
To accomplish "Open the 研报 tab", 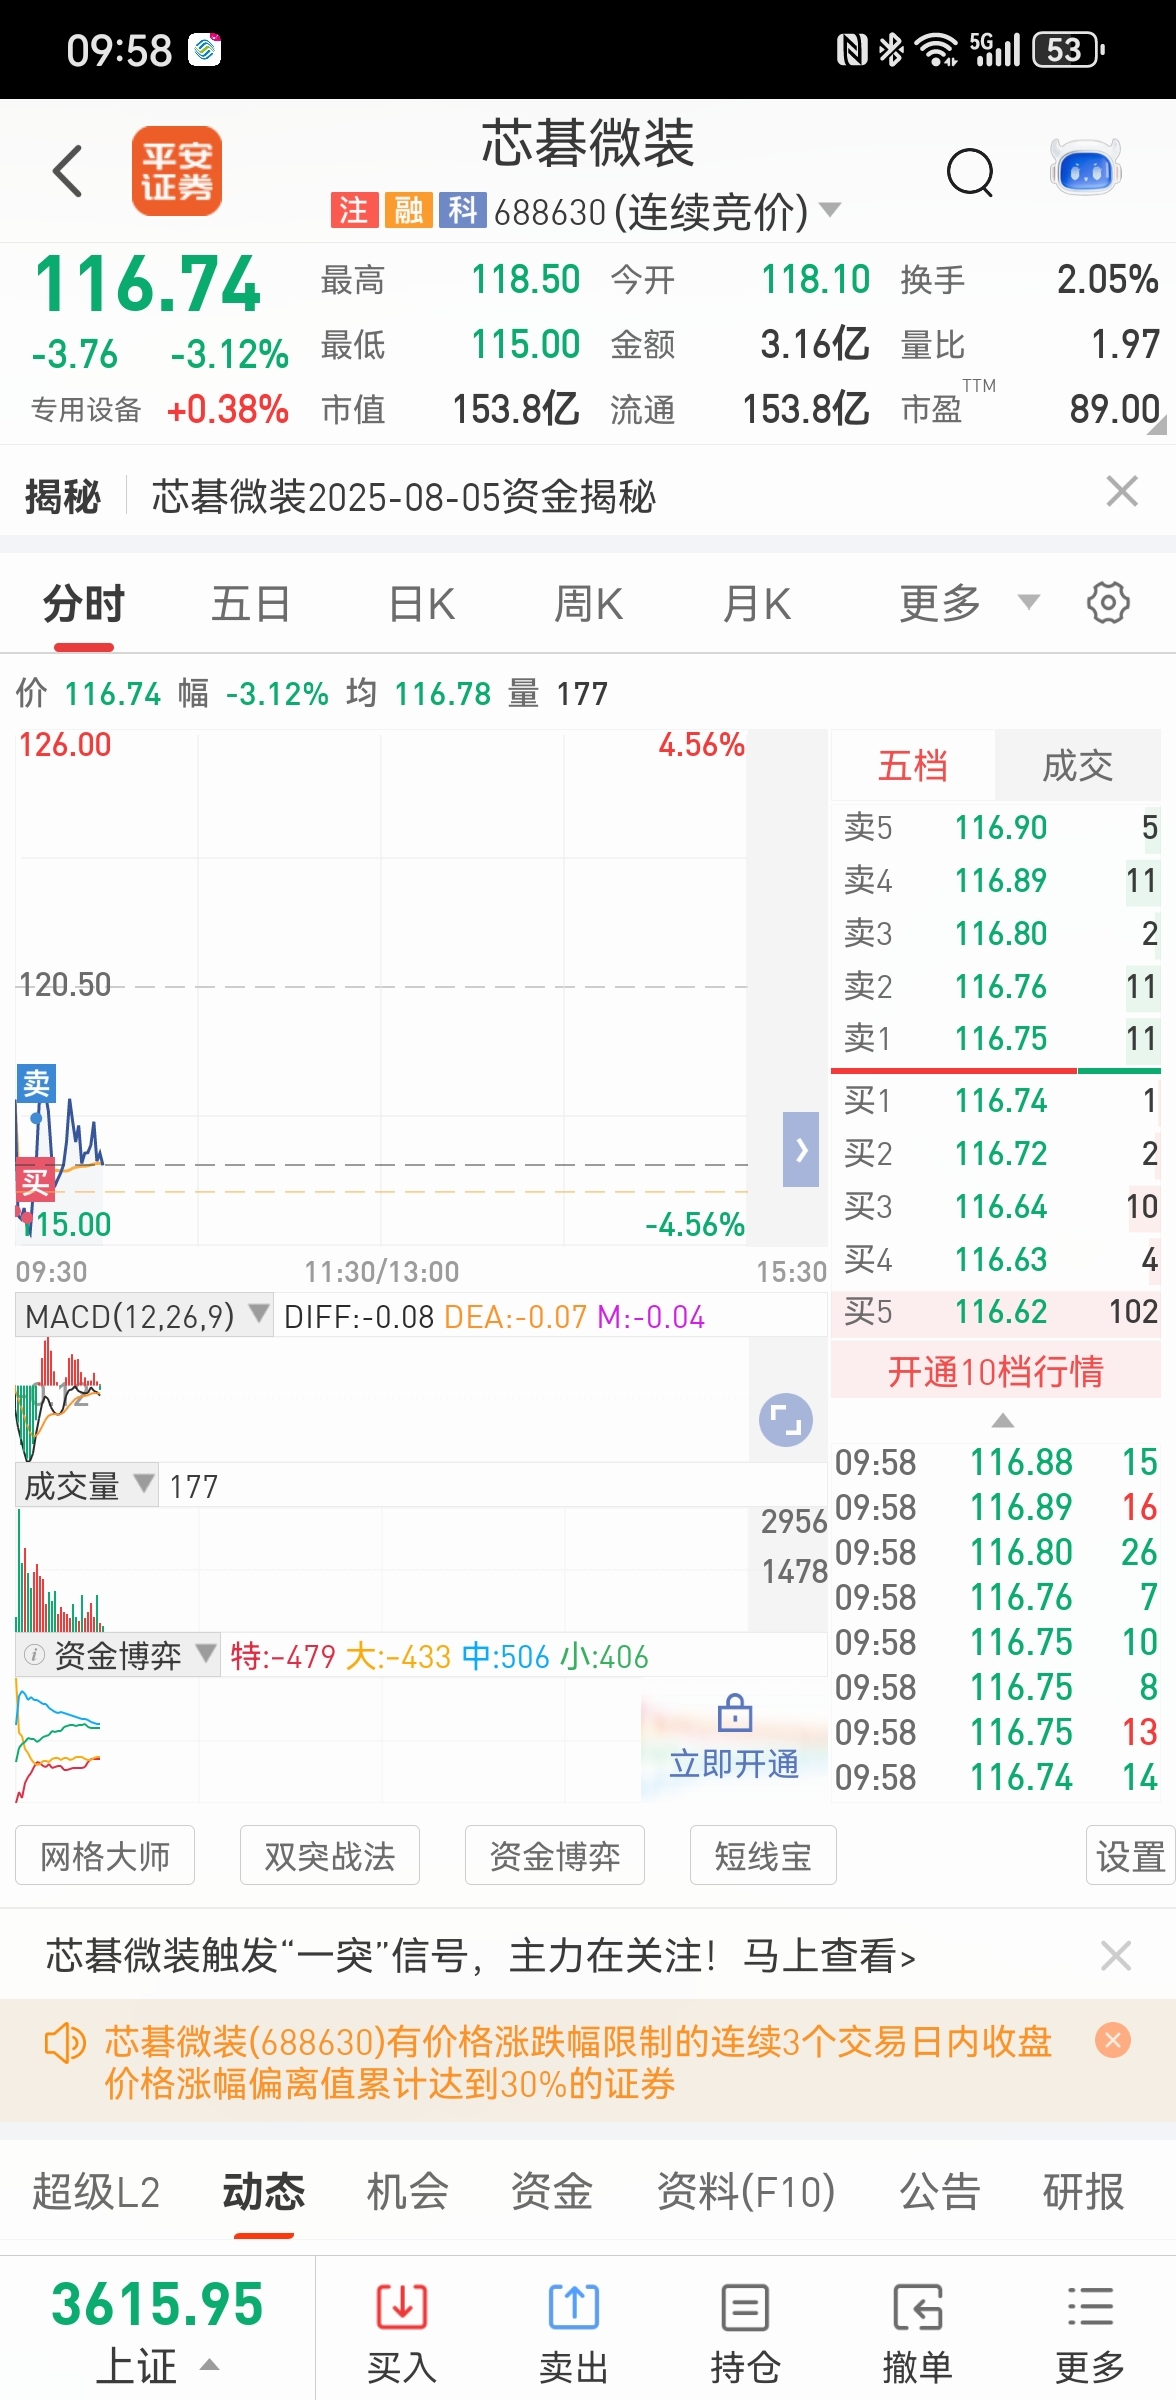I will [x=1084, y=2192].
